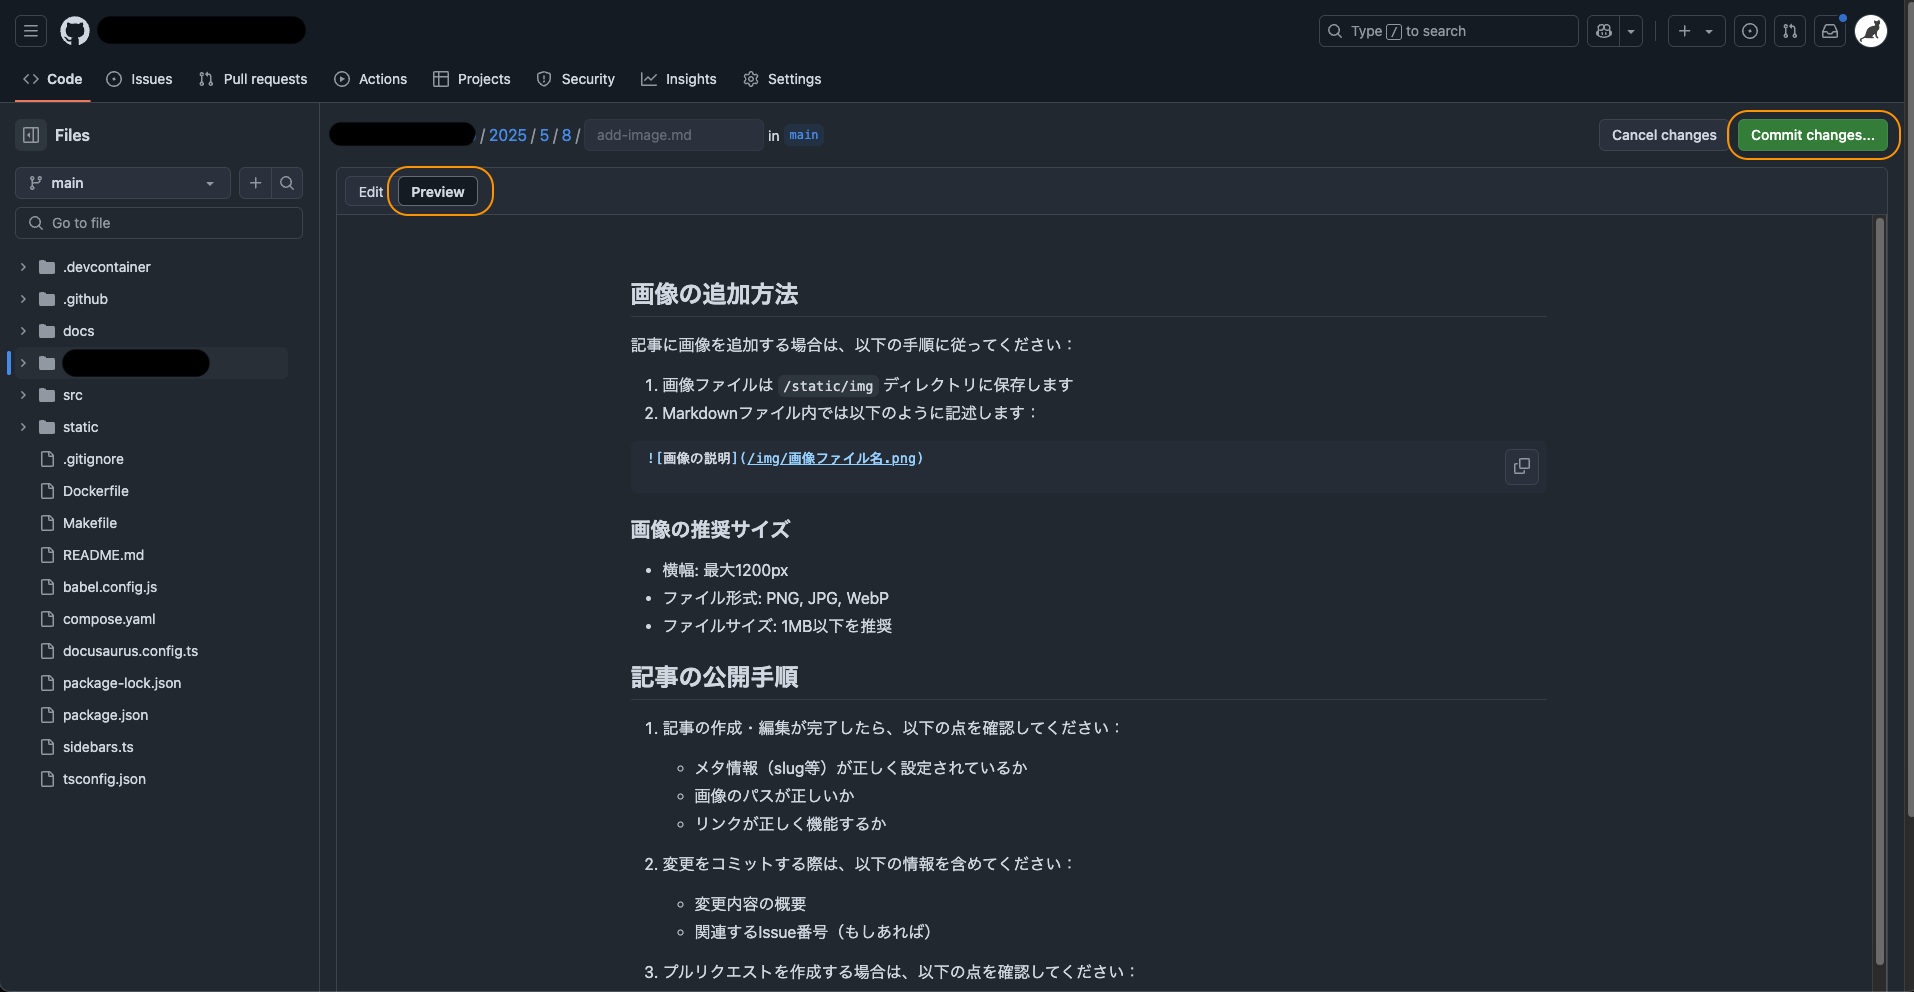Image resolution: width=1914 pixels, height=992 pixels.
Task: Expand the .devcontainer folder
Action: (x=23, y=267)
